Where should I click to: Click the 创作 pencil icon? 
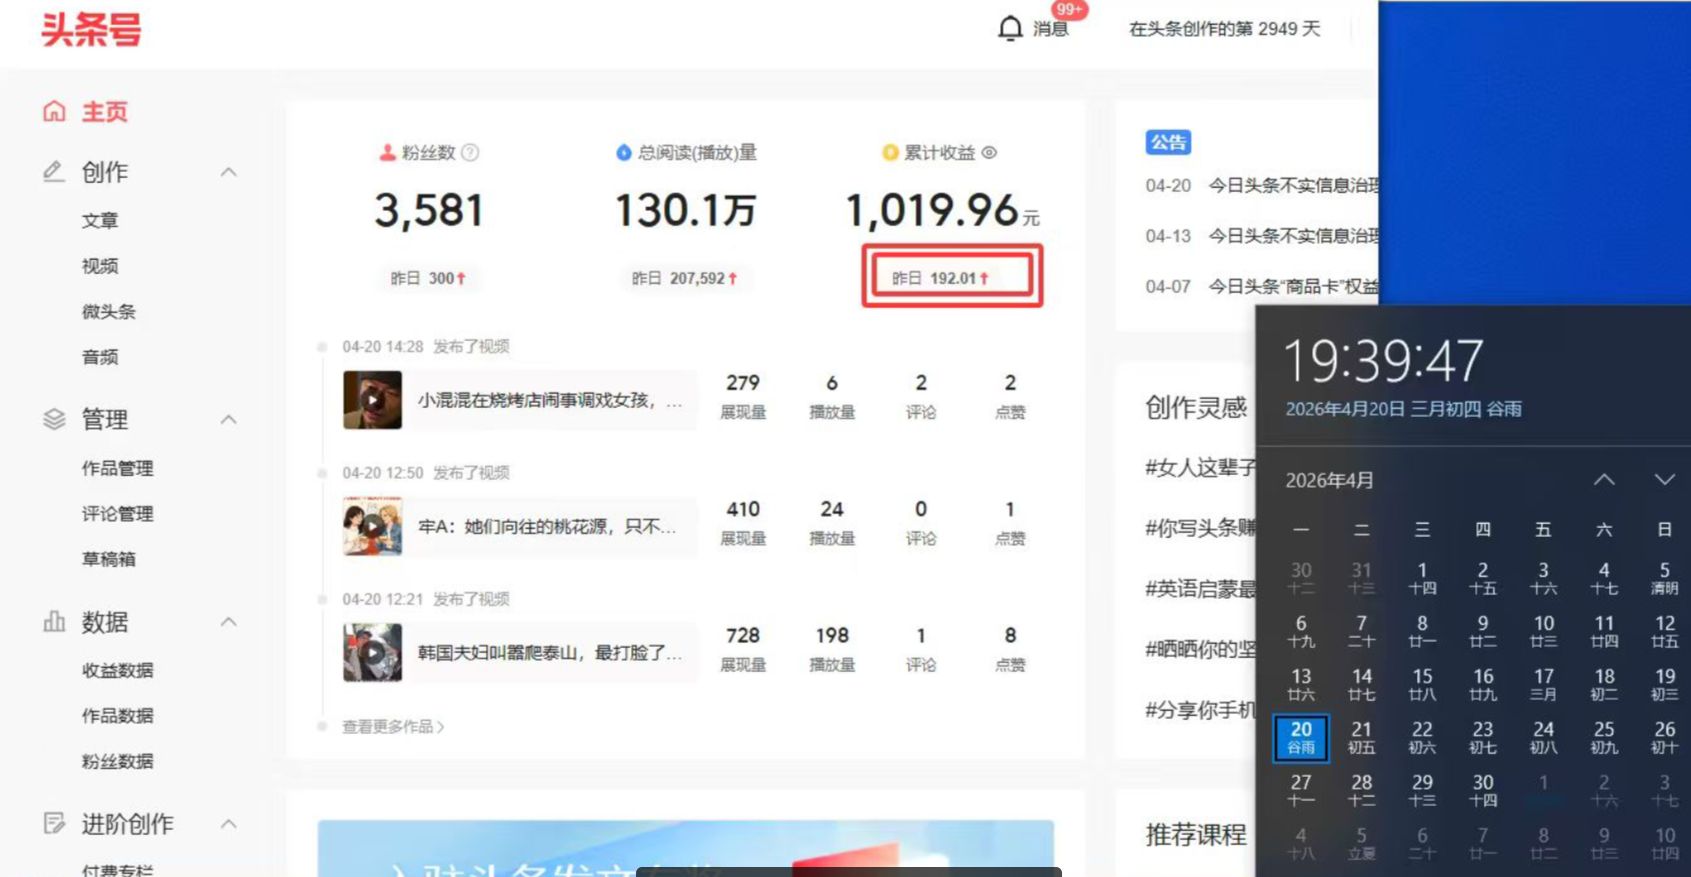(x=54, y=171)
